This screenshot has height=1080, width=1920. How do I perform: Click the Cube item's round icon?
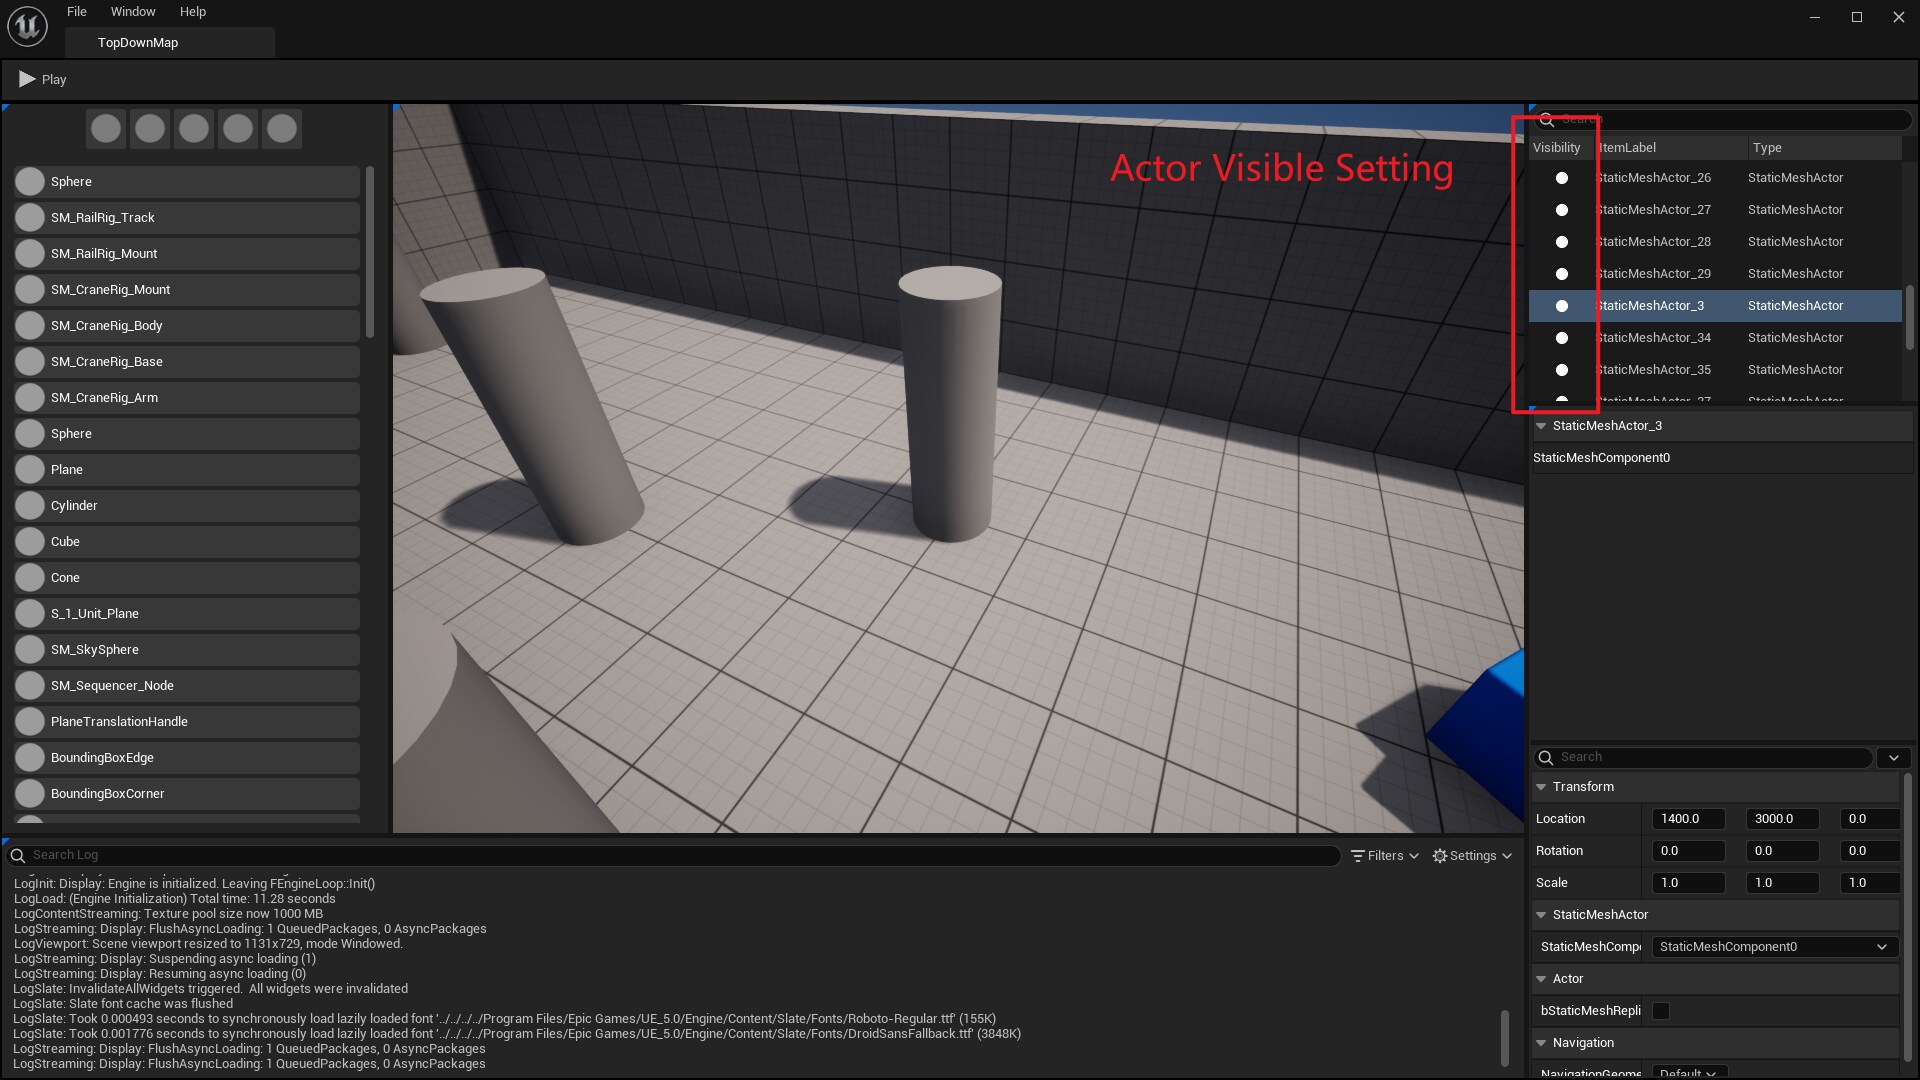30,542
